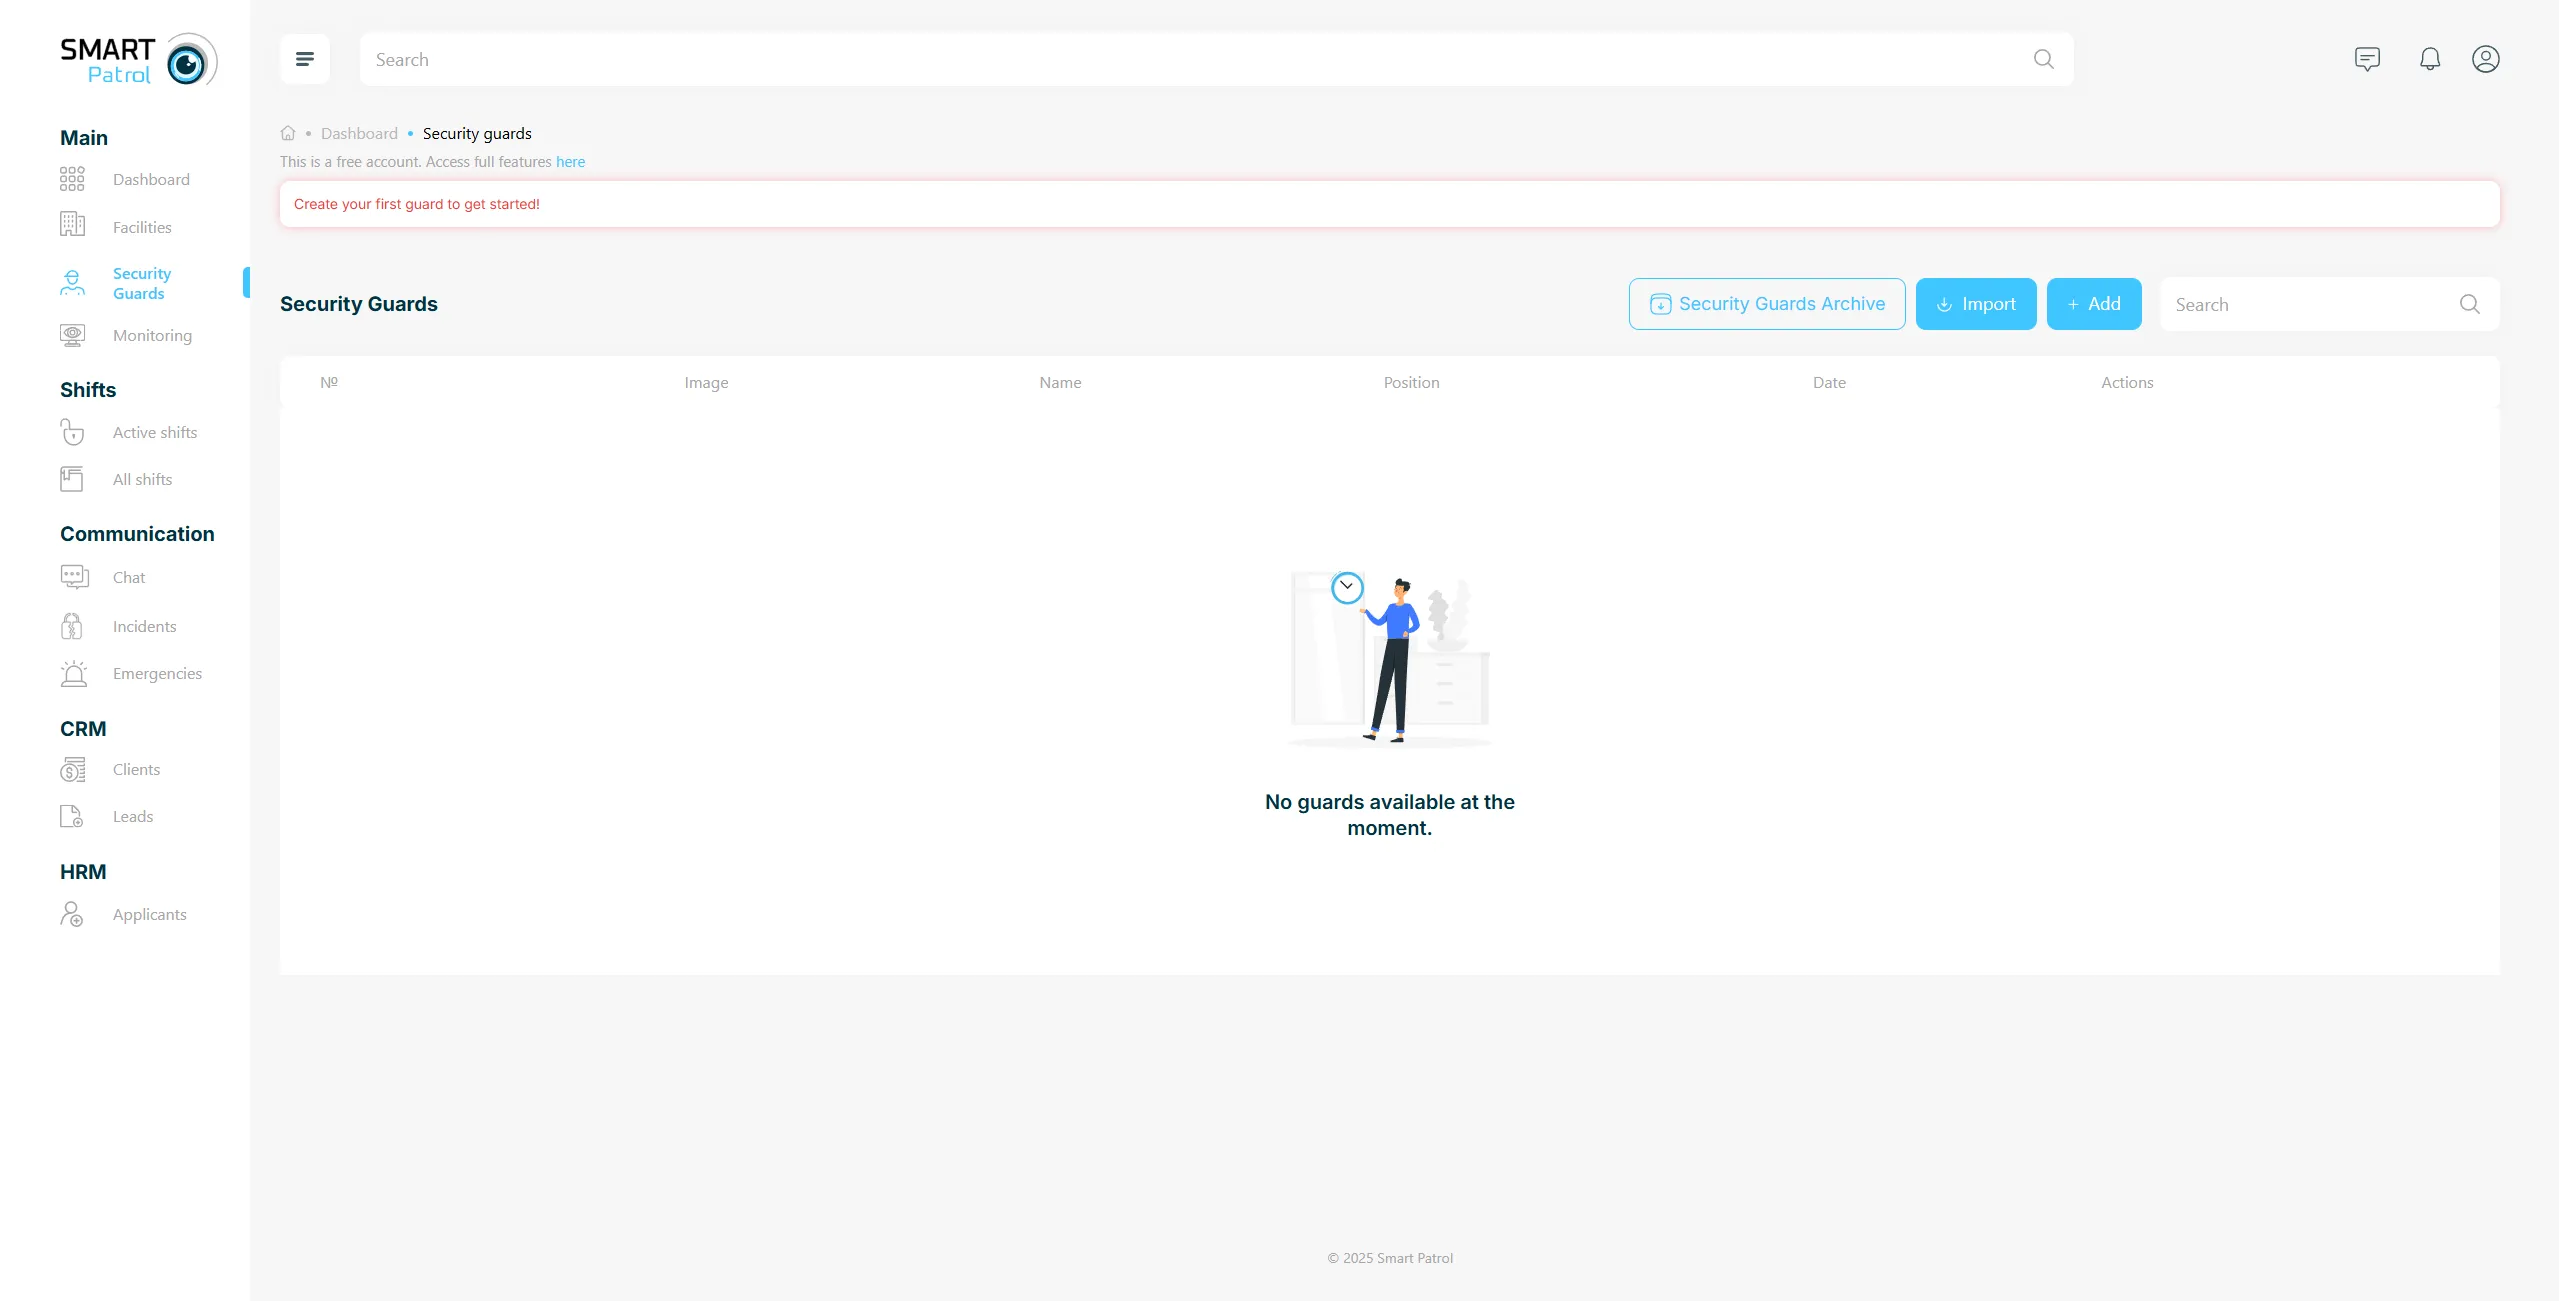
Task: Click the Smart Patrol logo
Action: [139, 60]
